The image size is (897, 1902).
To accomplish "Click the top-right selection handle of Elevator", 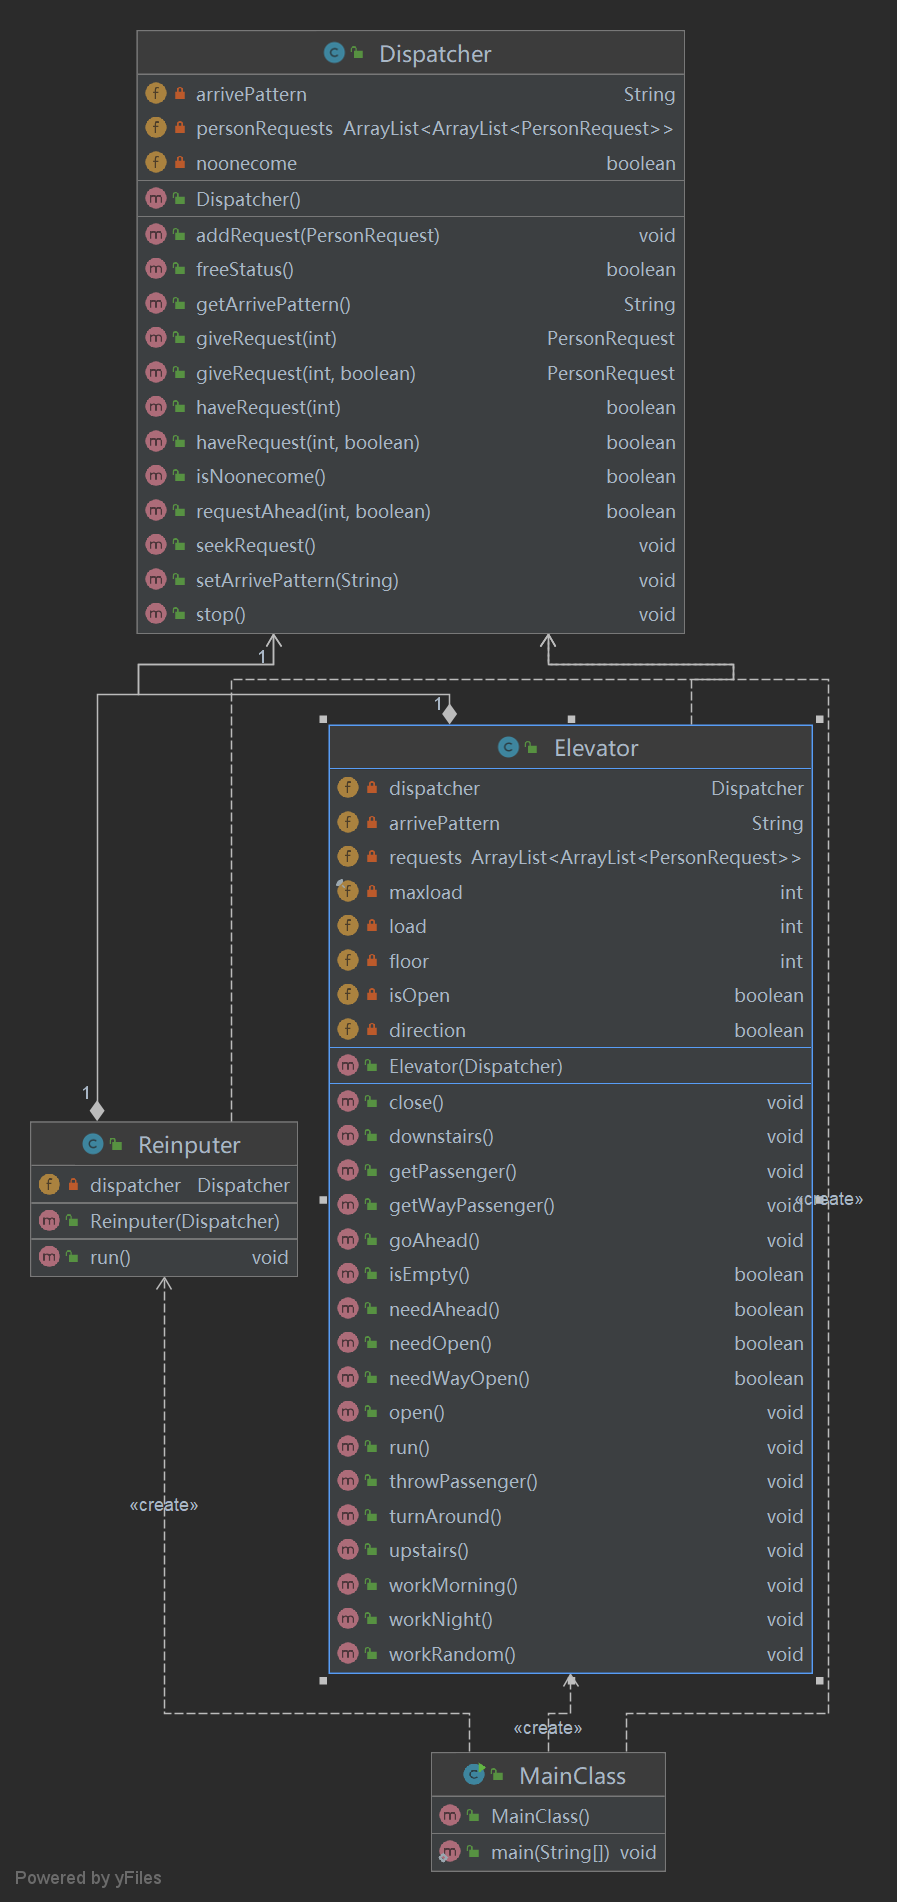I will (820, 719).
